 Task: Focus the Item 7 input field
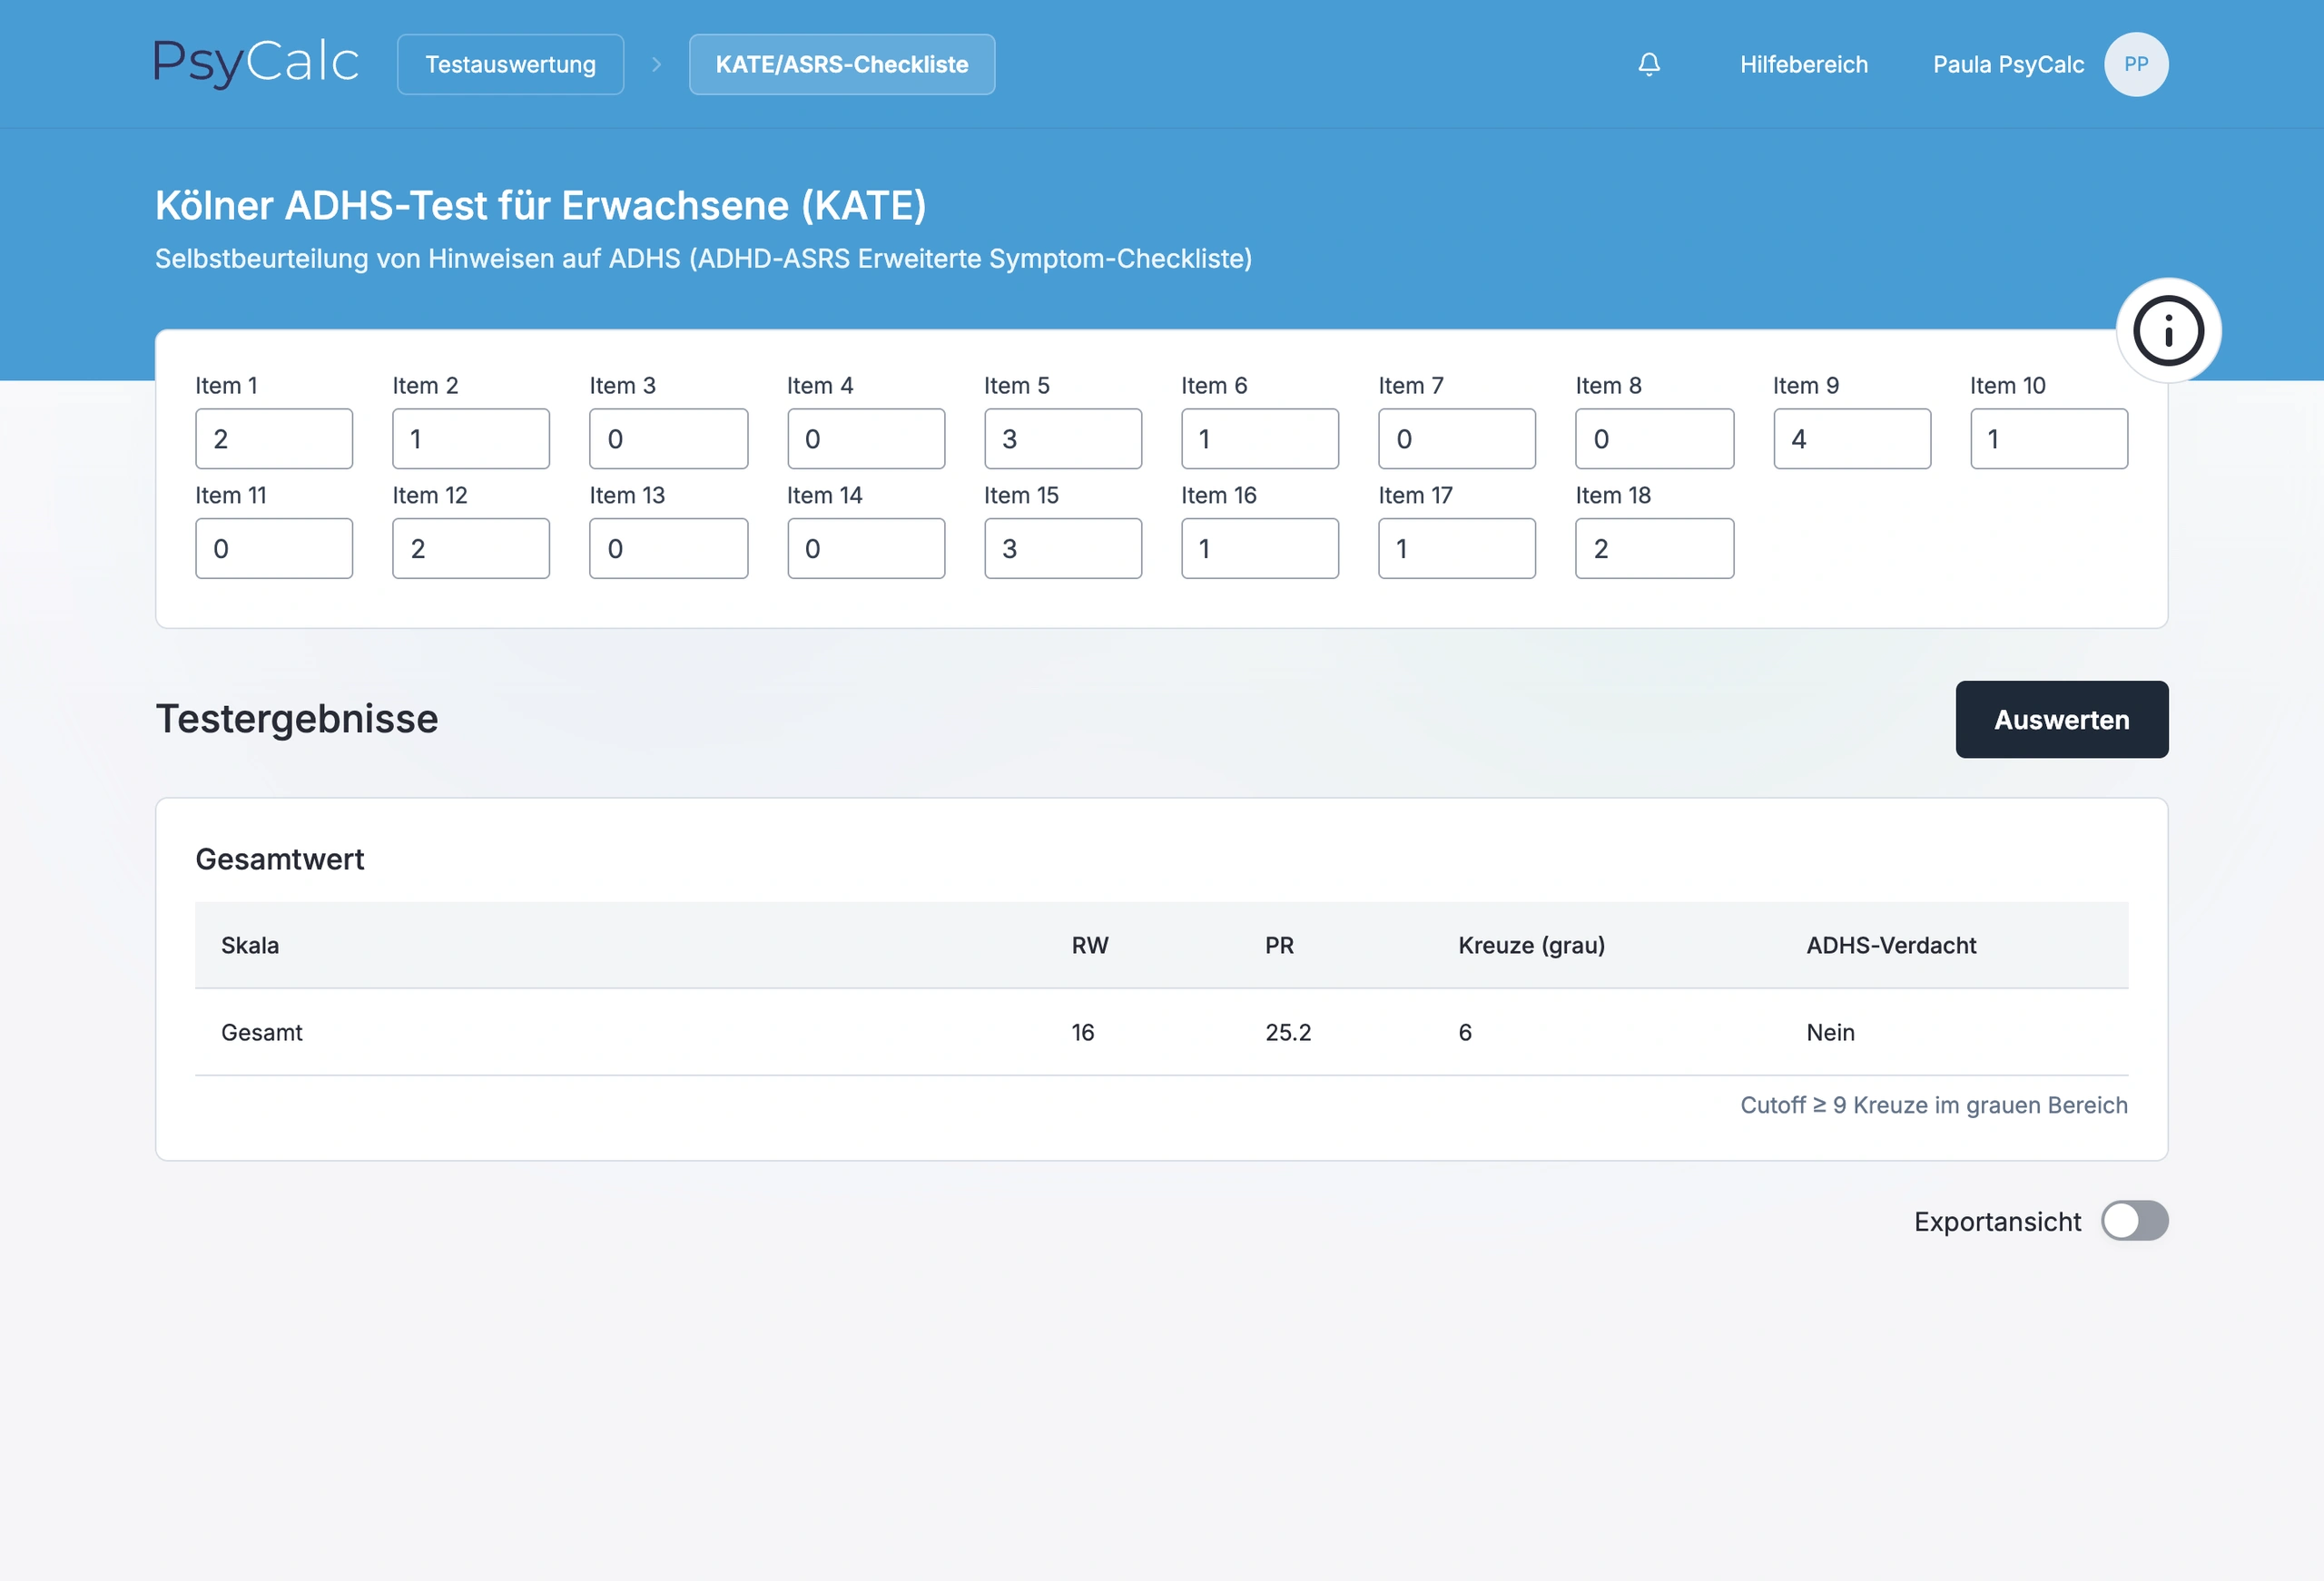coord(1457,438)
